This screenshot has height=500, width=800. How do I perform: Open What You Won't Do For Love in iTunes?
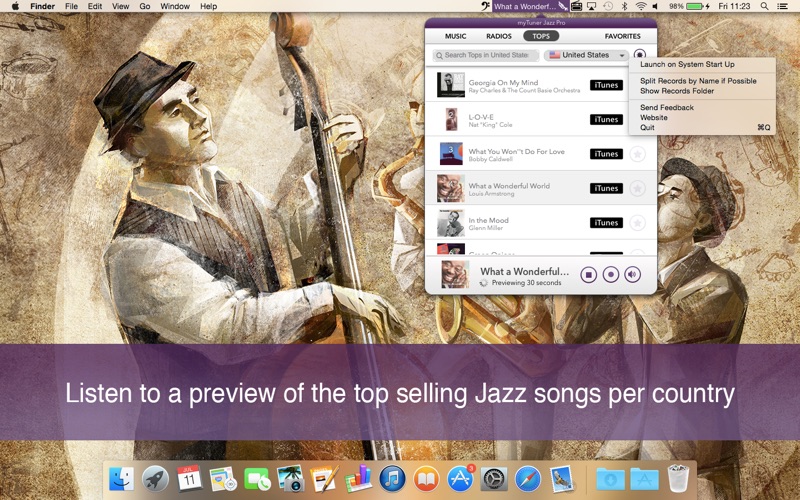(x=606, y=154)
